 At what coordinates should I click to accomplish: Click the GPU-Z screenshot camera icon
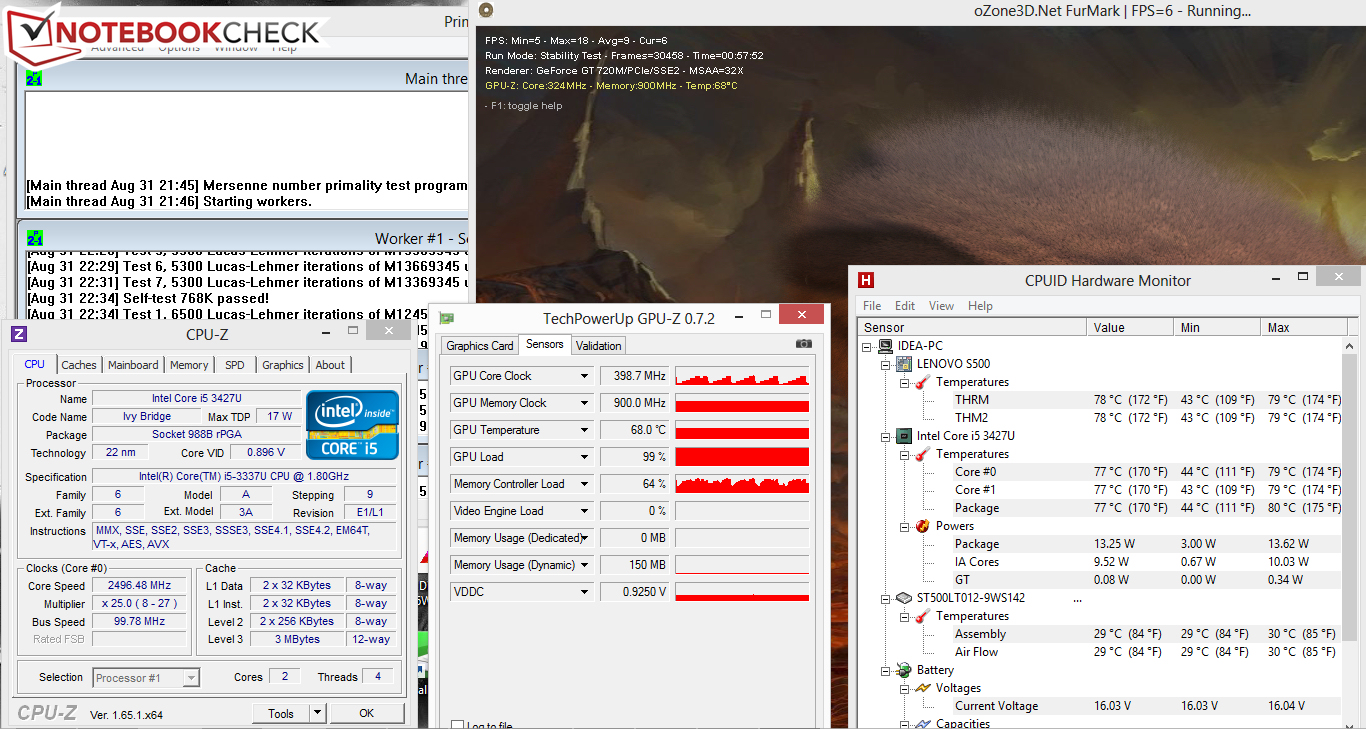(x=803, y=344)
